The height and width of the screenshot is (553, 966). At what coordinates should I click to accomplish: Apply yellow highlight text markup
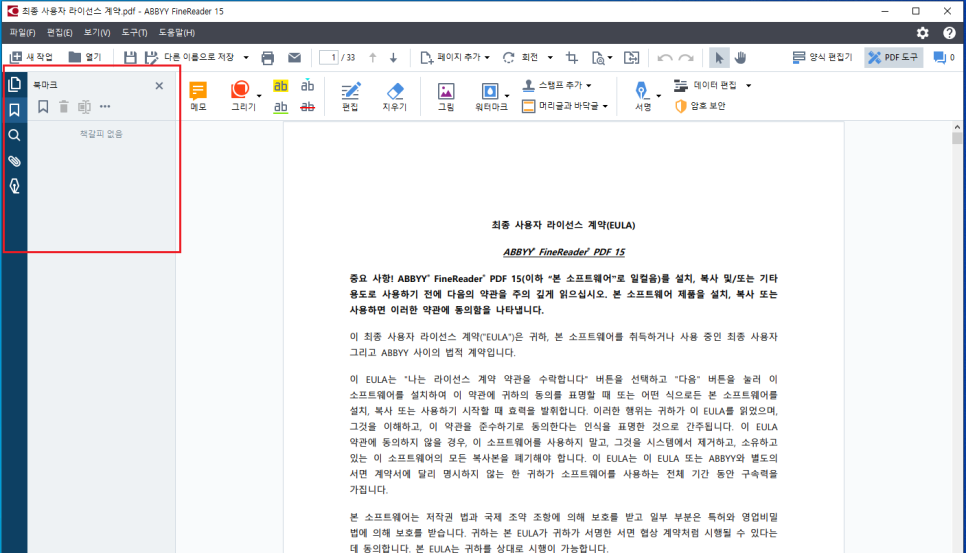pyautogui.click(x=281, y=86)
